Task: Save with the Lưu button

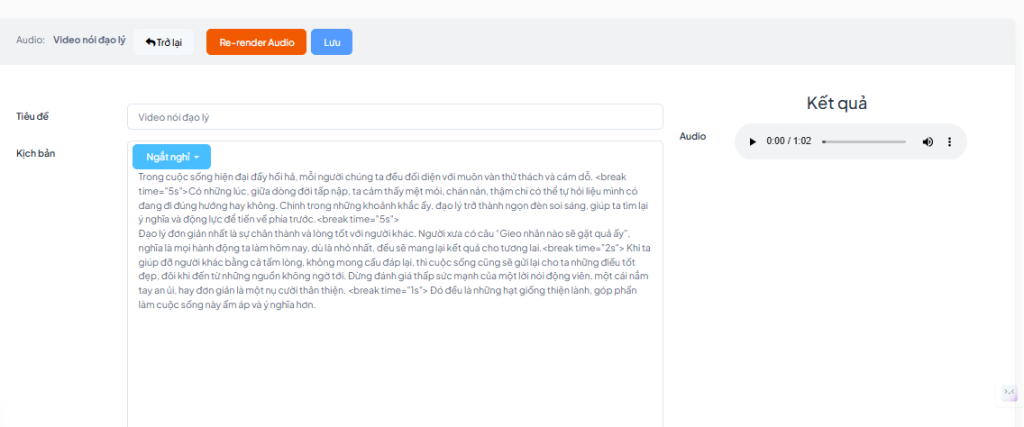Action: (x=331, y=42)
